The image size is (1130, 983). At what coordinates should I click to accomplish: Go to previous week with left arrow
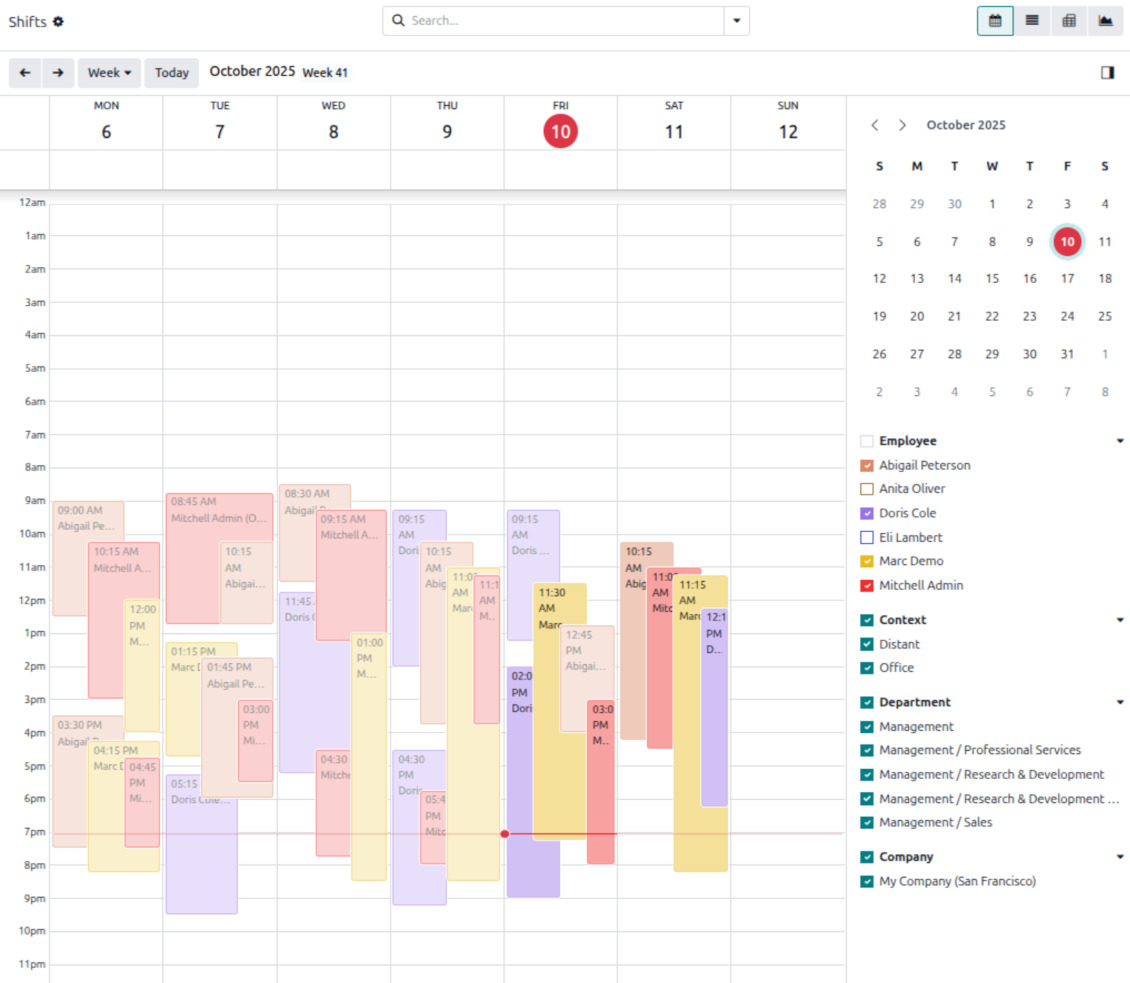[x=25, y=73]
